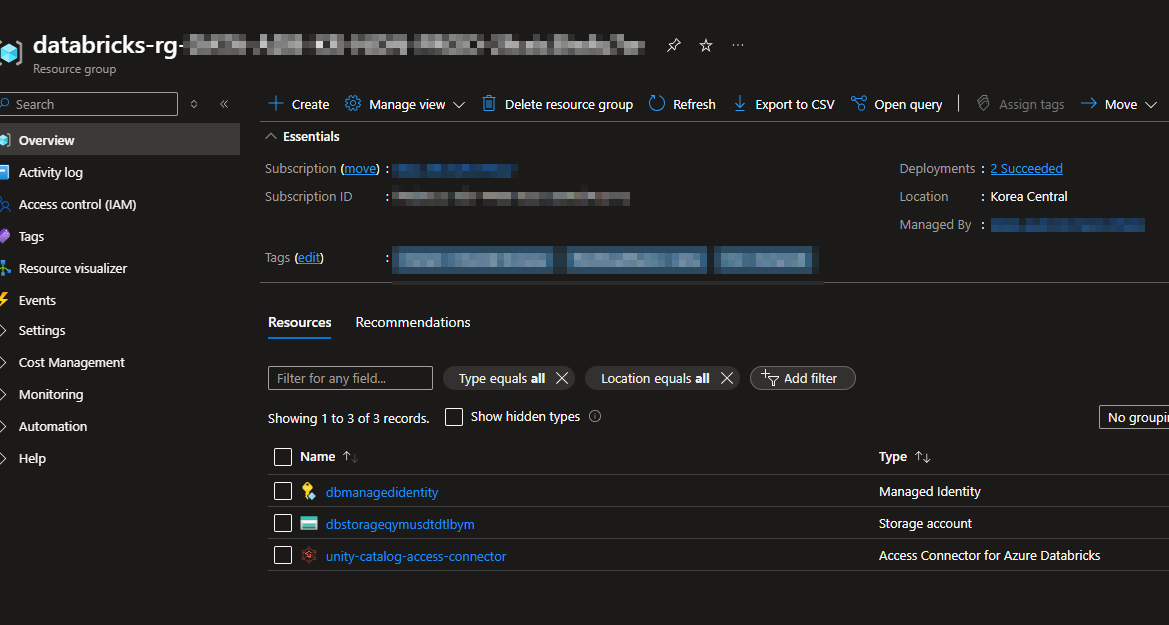This screenshot has width=1169, height=625.
Task: Remove the Location equals all filter
Action: click(x=727, y=378)
